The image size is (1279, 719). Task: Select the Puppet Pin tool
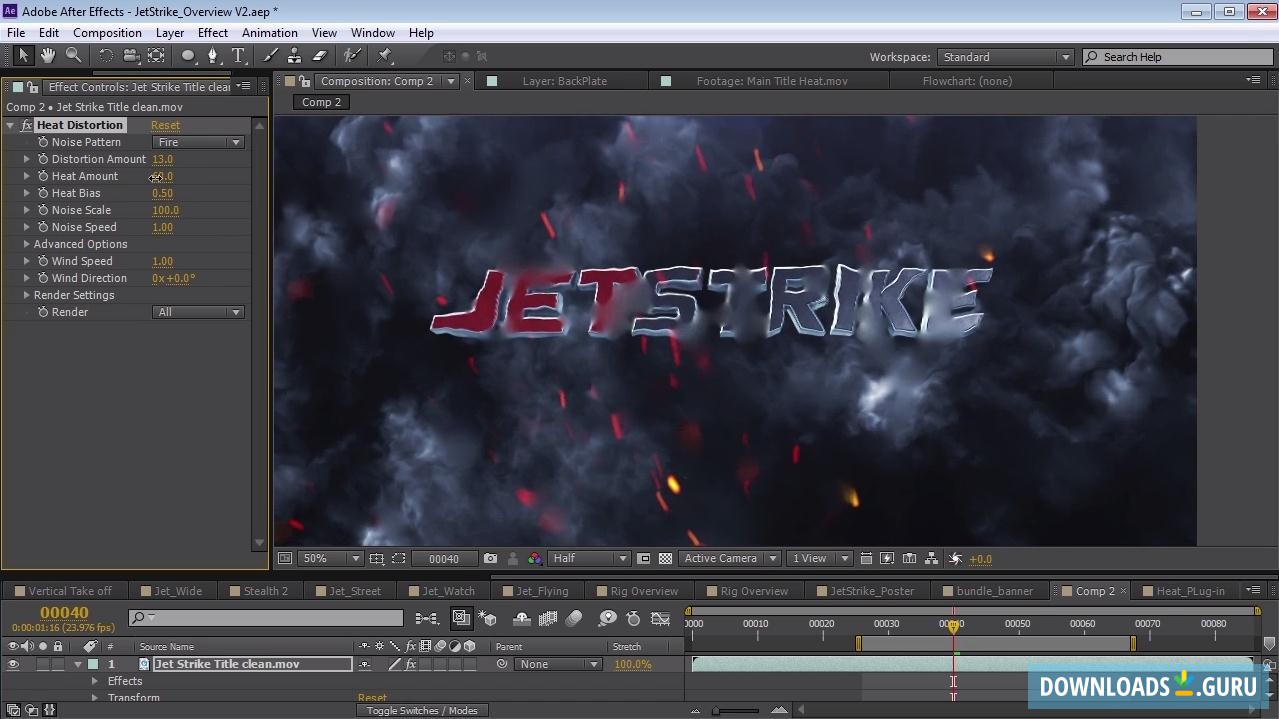[384, 56]
